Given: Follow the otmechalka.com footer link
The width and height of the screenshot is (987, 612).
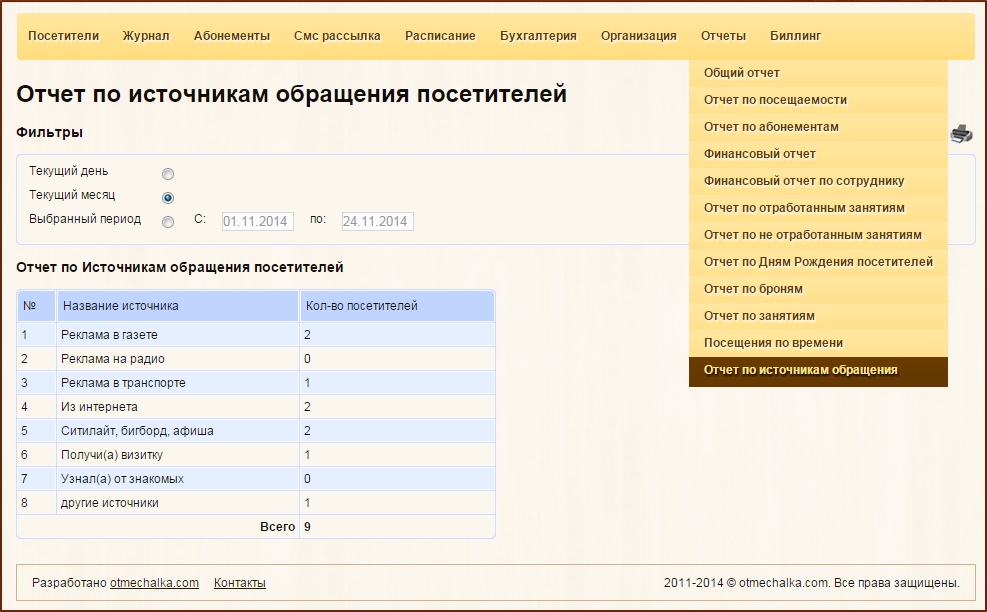Looking at the screenshot, I should (154, 583).
